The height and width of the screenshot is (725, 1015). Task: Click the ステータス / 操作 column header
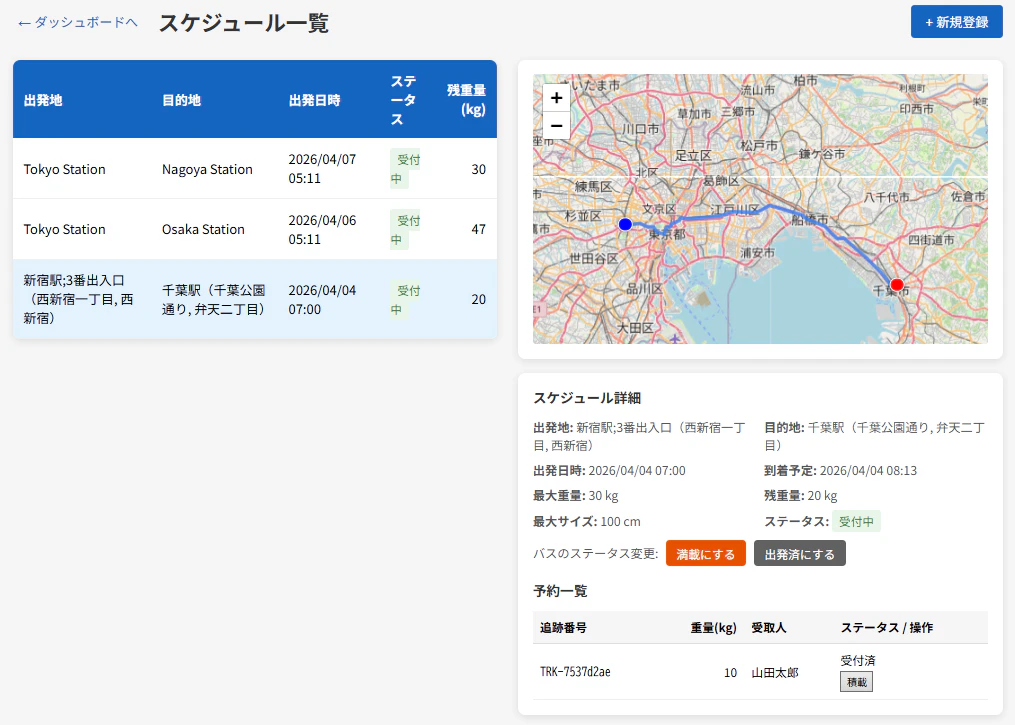pos(887,627)
